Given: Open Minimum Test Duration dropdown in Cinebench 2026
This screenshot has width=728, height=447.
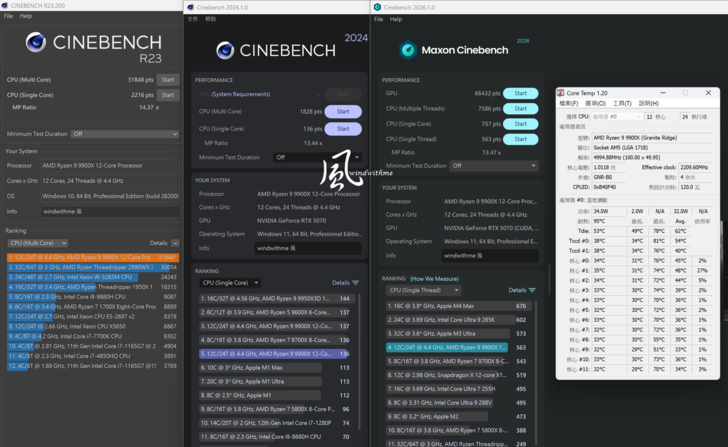Looking at the screenshot, I should click(x=493, y=166).
